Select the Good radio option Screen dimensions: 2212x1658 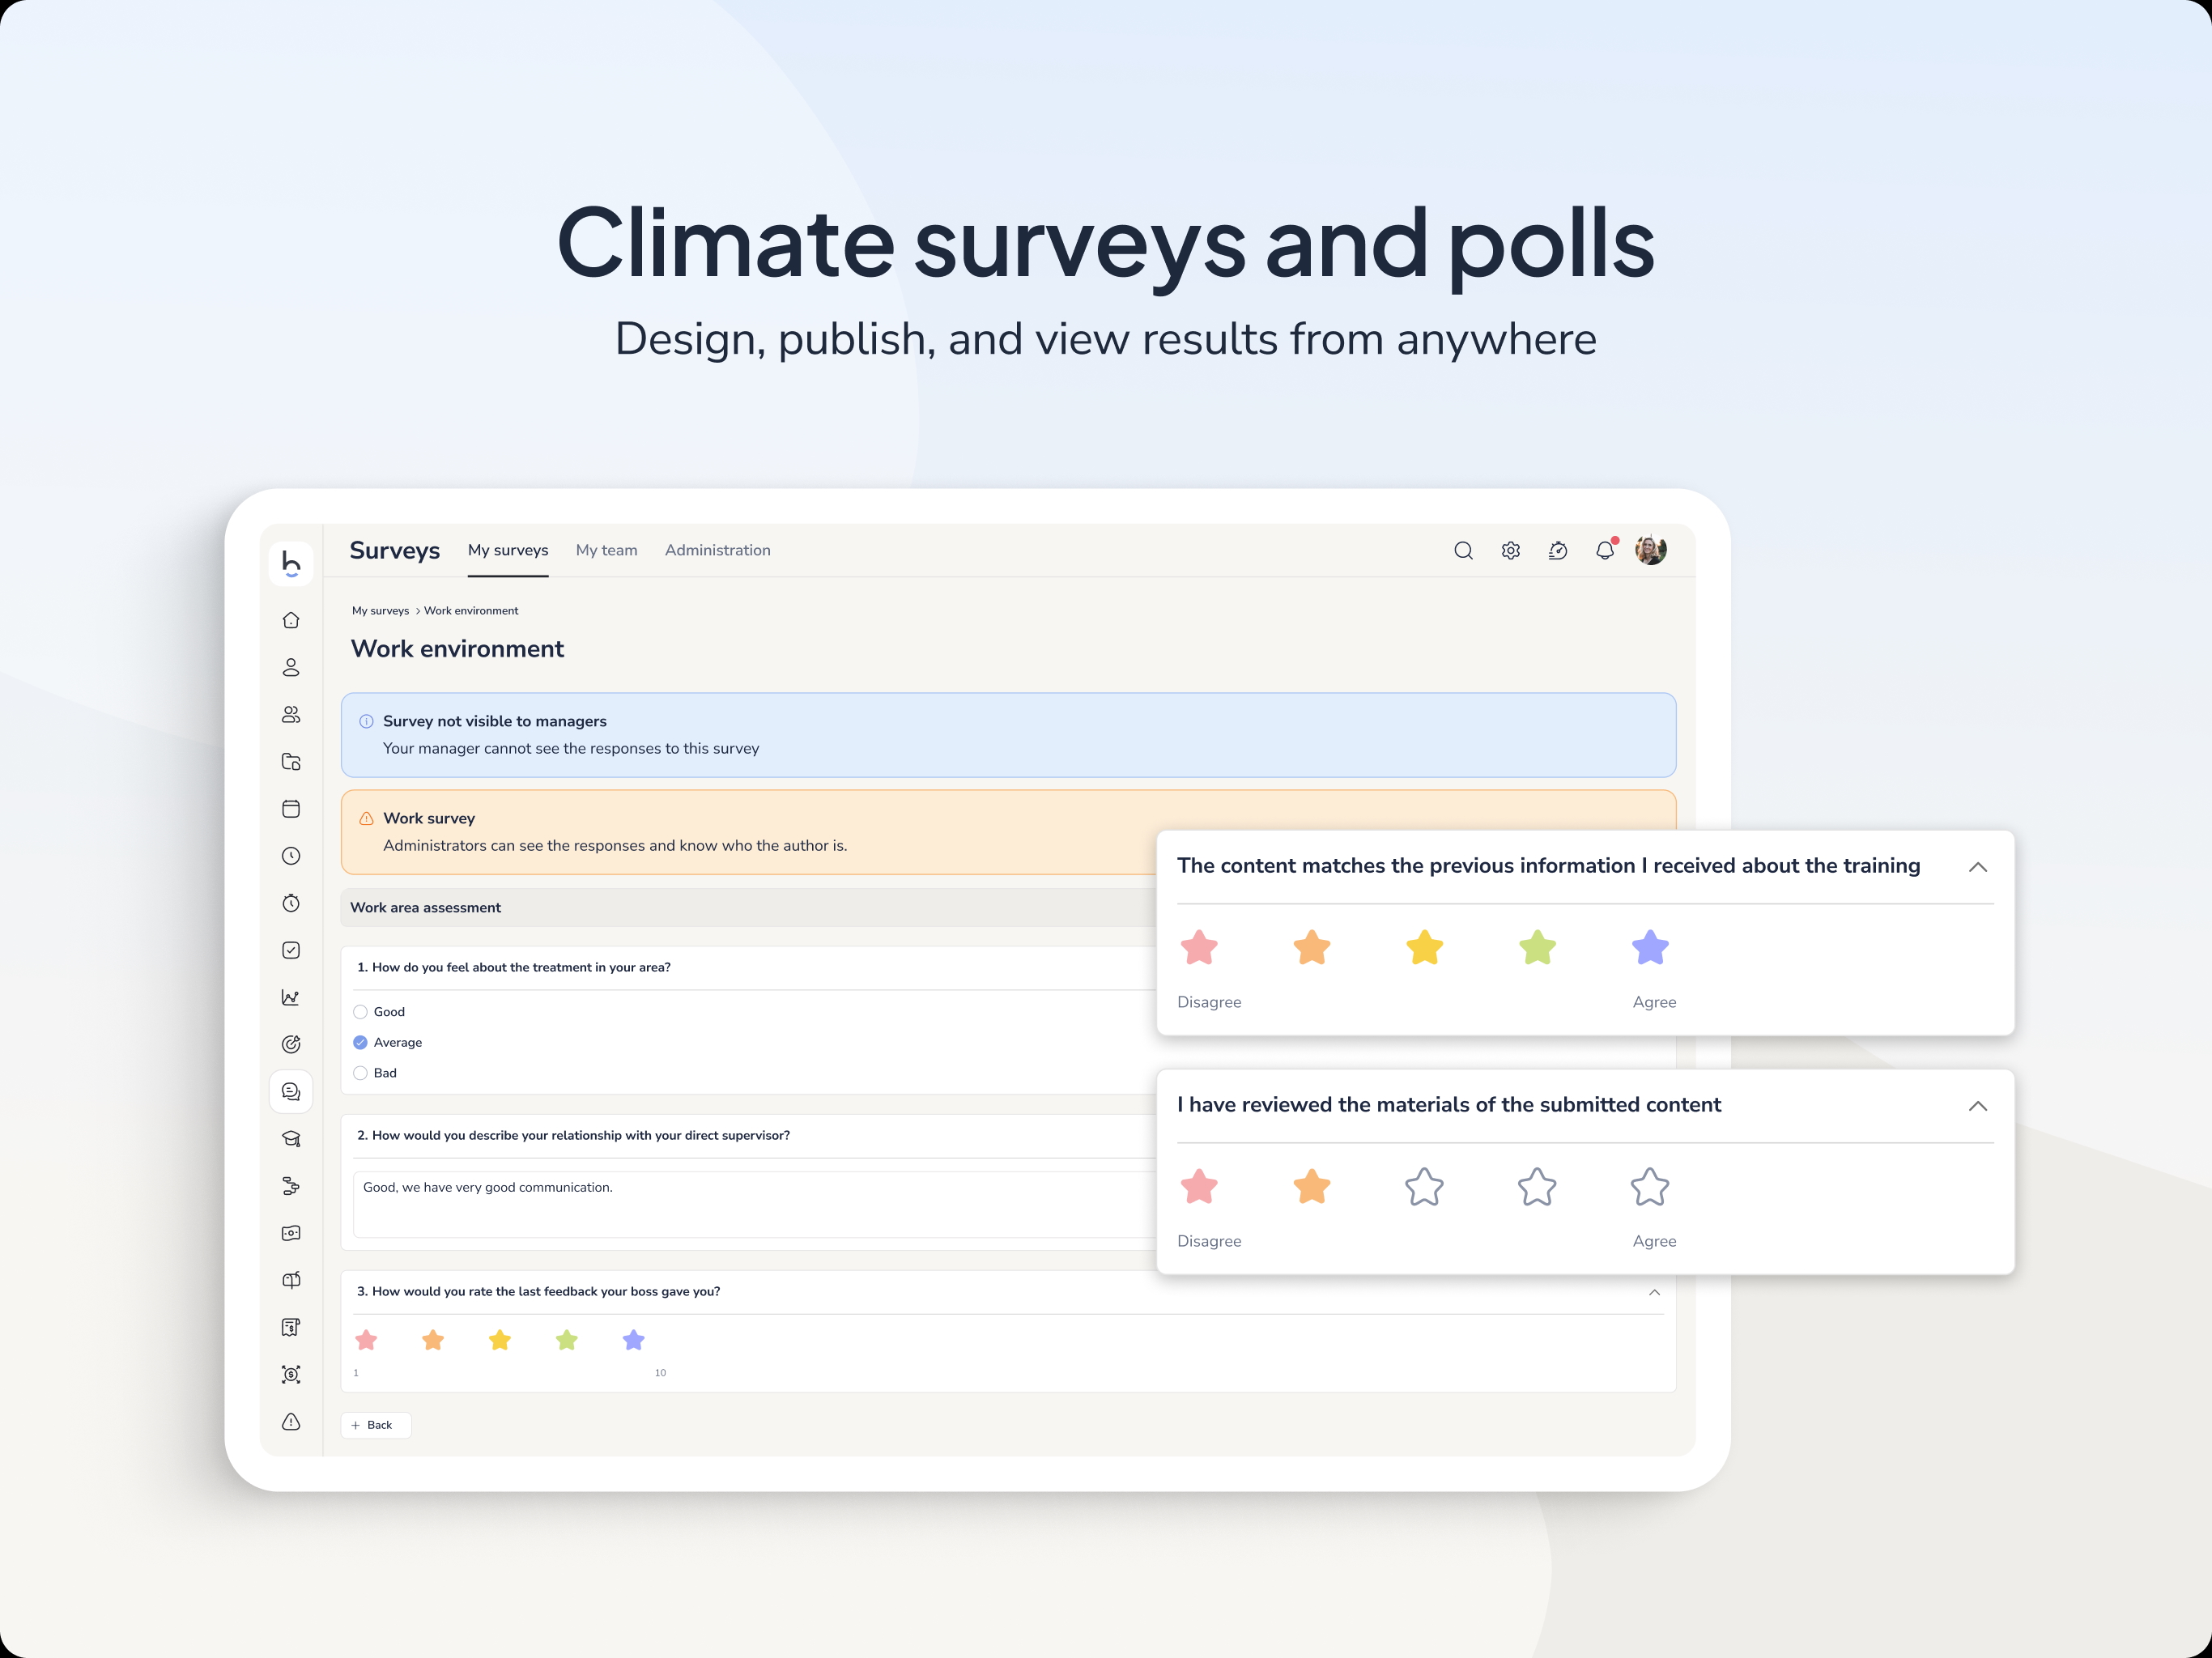(x=360, y=1012)
